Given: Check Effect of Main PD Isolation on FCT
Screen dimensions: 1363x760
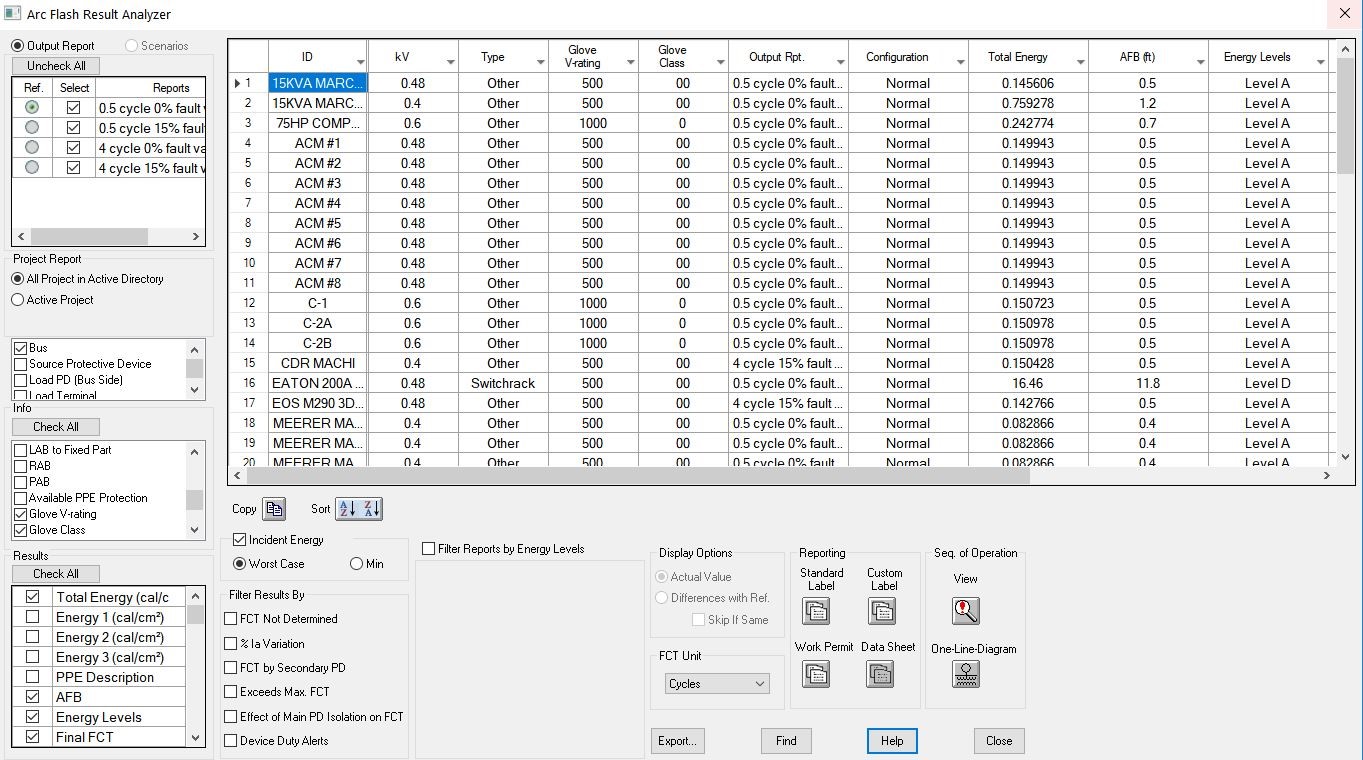Looking at the screenshot, I should pos(231,717).
